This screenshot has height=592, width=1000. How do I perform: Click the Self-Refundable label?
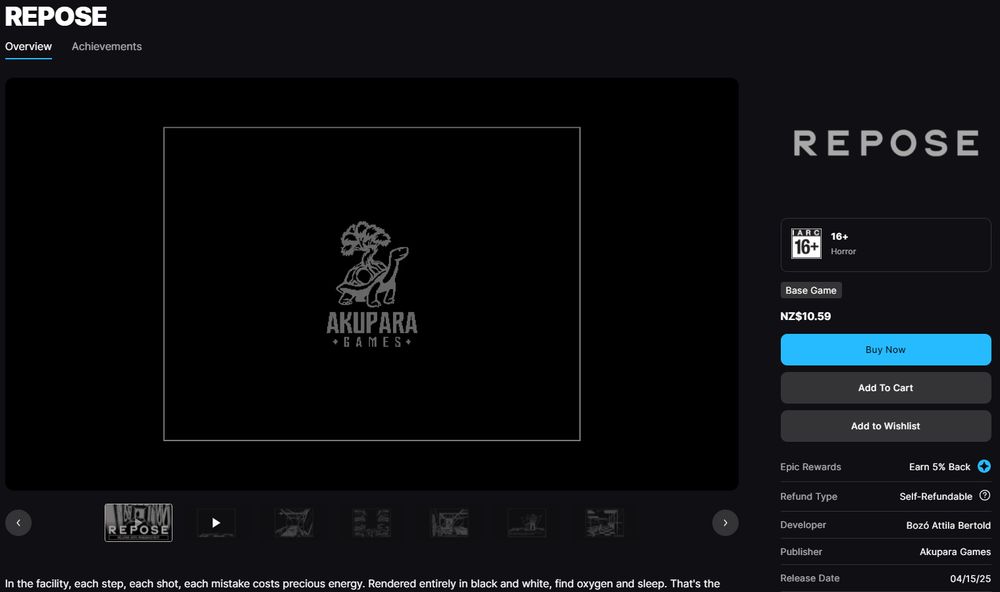click(936, 496)
